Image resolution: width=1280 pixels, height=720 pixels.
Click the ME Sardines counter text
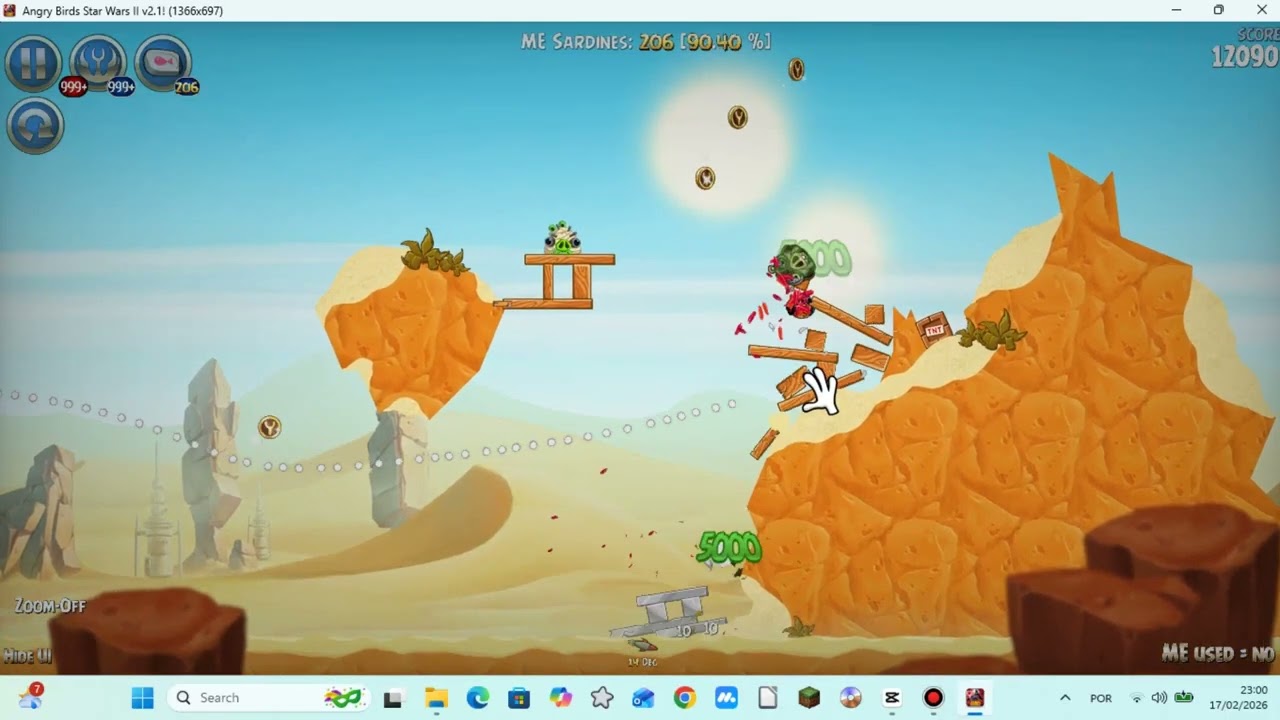[646, 42]
